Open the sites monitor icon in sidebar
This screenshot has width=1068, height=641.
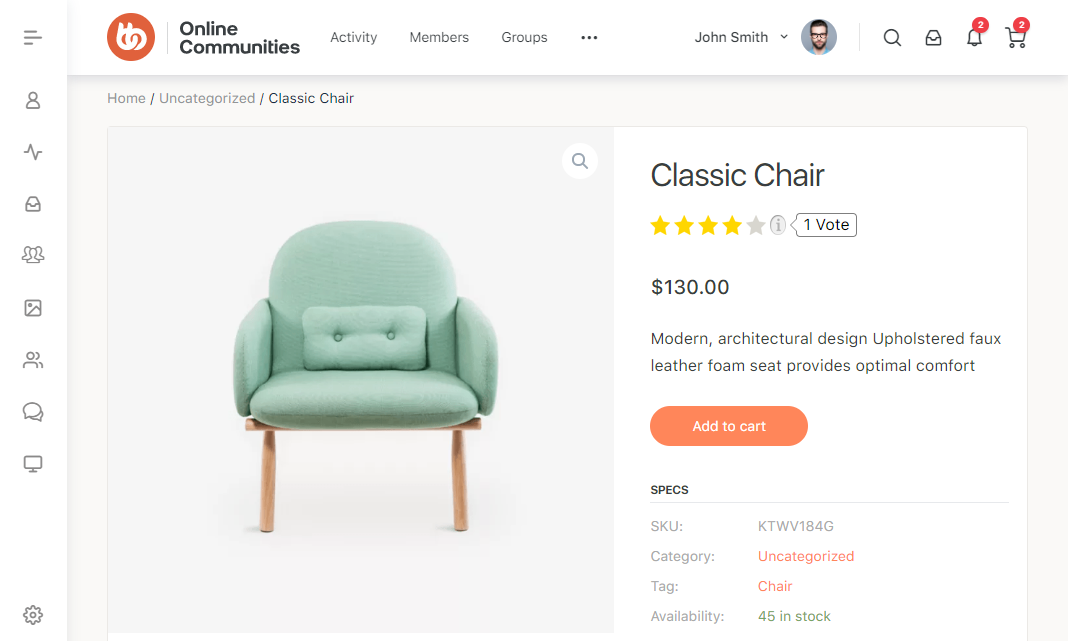(x=33, y=463)
